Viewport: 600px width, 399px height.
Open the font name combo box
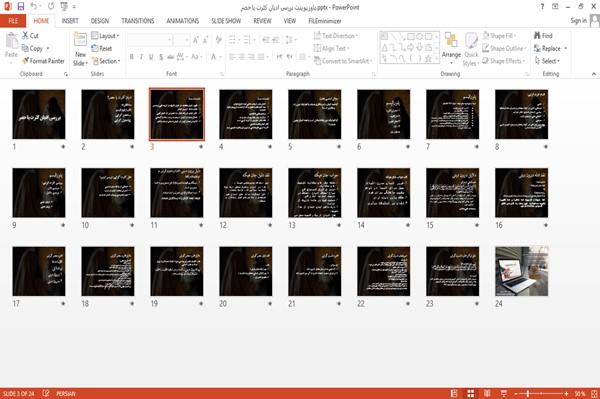click(150, 40)
